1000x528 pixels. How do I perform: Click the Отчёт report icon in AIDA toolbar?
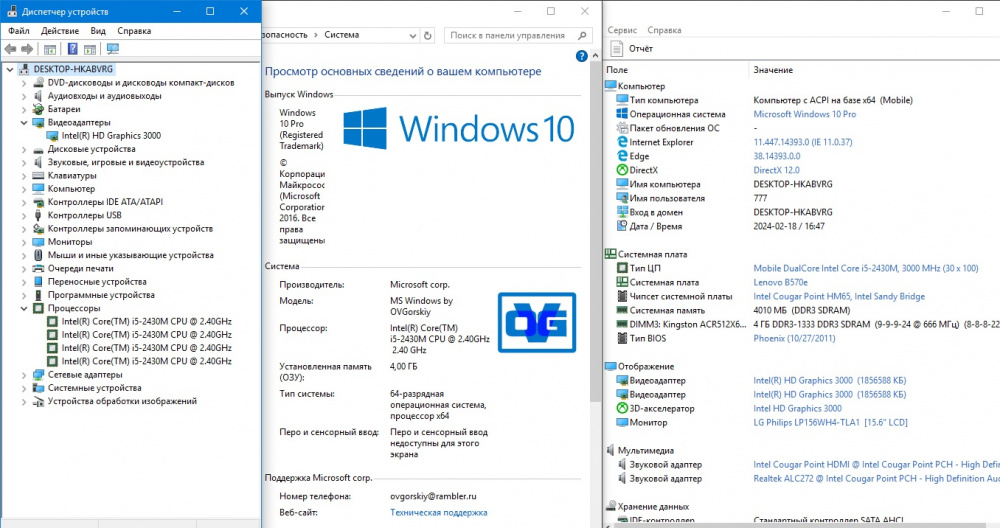[x=617, y=48]
